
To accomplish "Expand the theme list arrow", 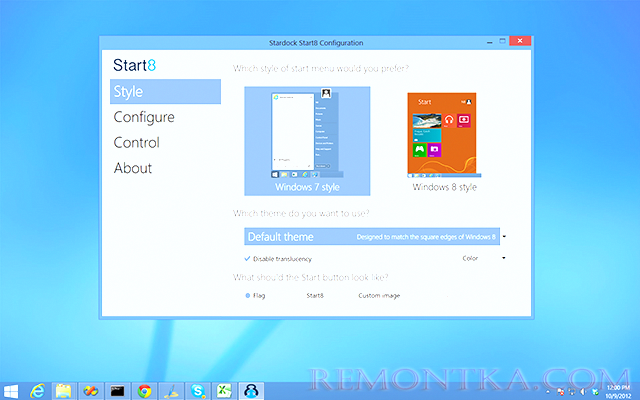I will (504, 237).
